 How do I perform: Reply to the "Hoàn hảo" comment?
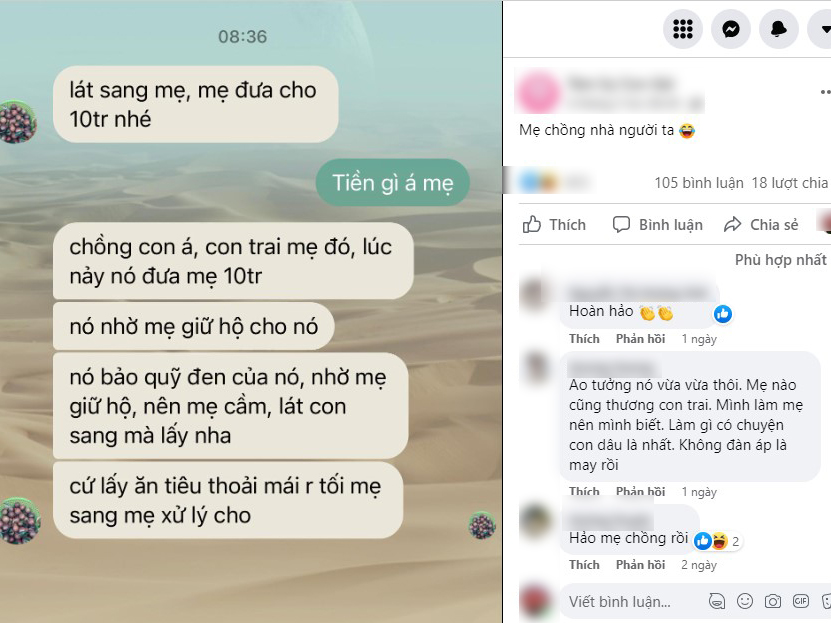pyautogui.click(x=640, y=339)
